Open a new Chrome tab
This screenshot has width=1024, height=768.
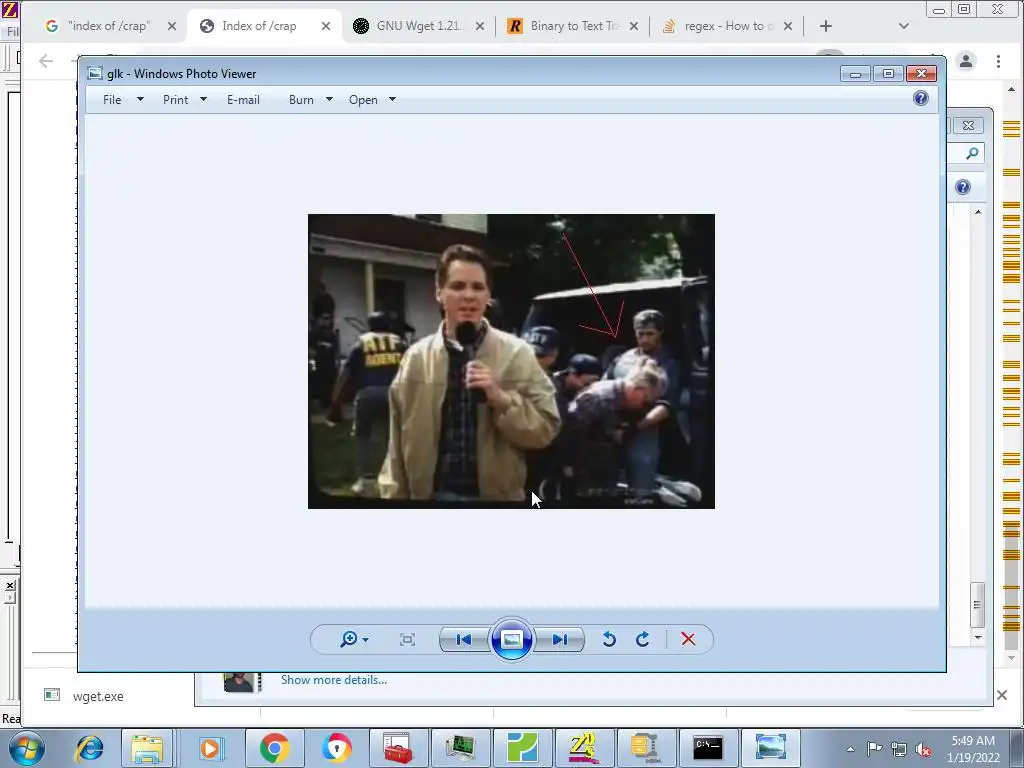tap(826, 26)
